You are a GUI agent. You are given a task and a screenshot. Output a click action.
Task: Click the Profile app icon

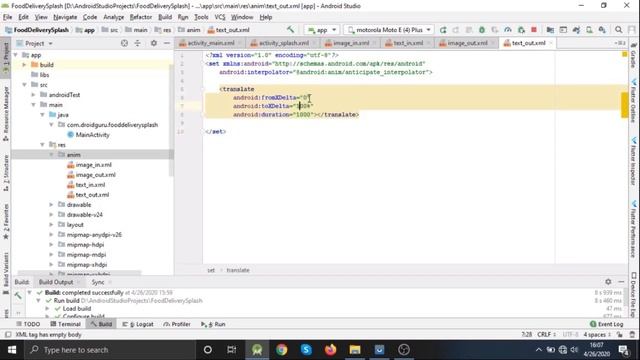[508, 30]
